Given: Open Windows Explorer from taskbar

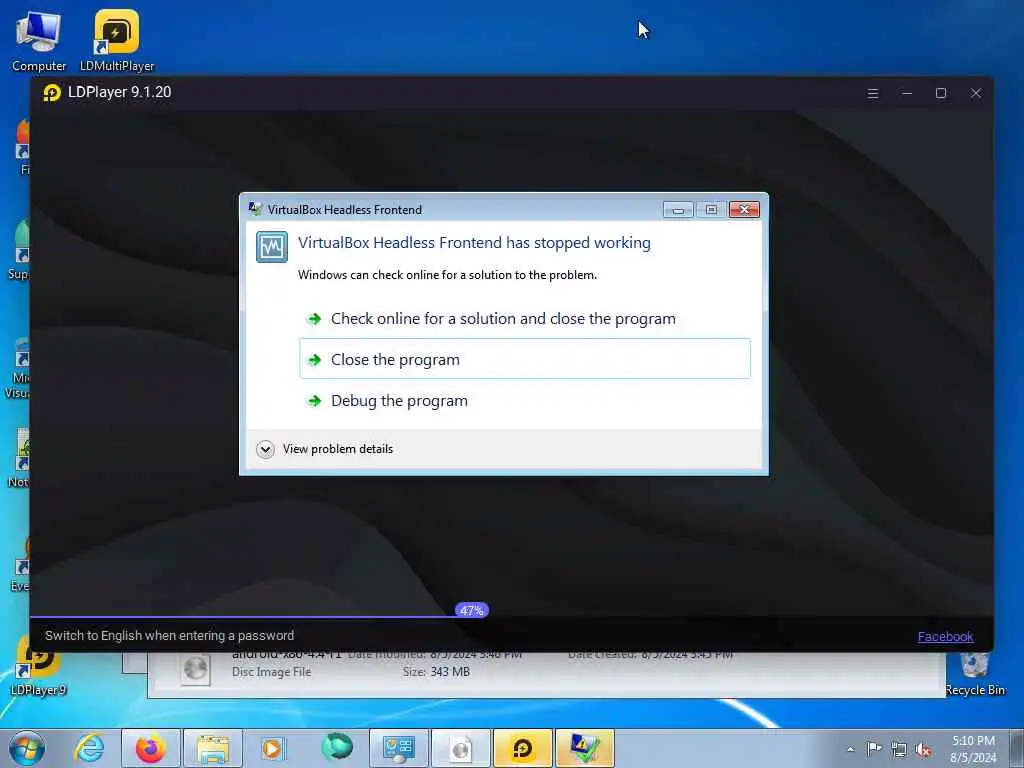Looking at the screenshot, I should click(213, 748).
